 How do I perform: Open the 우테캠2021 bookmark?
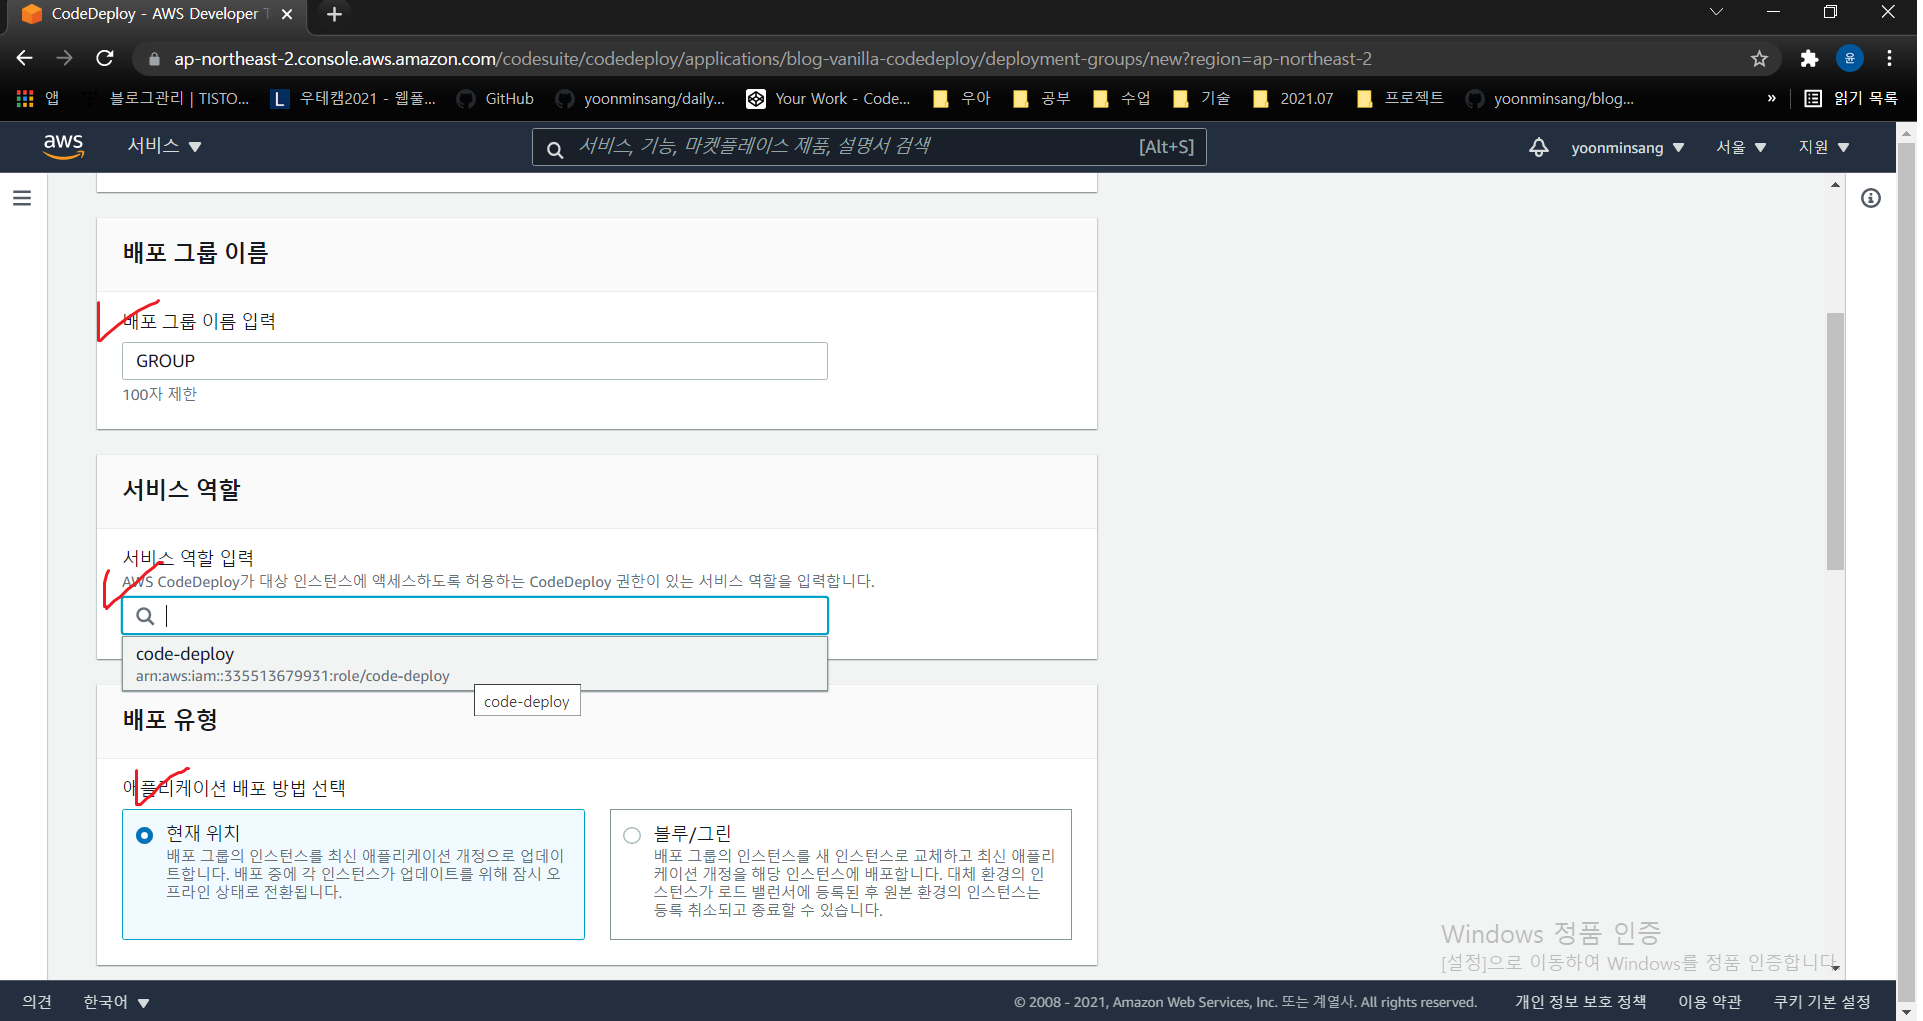point(354,98)
